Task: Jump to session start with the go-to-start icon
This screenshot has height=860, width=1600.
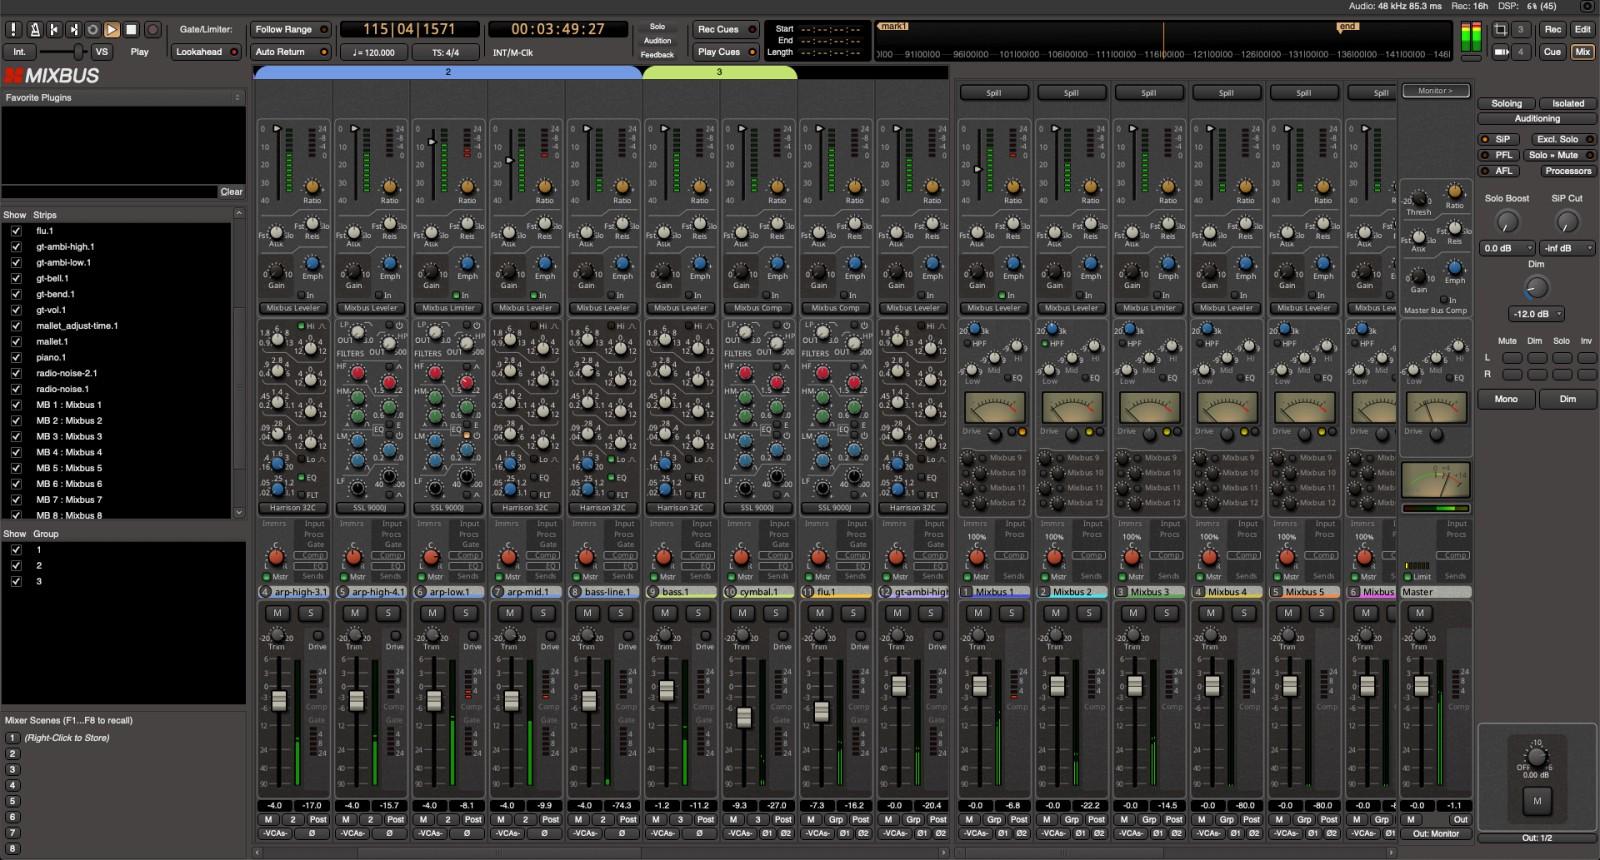Action: coord(54,30)
